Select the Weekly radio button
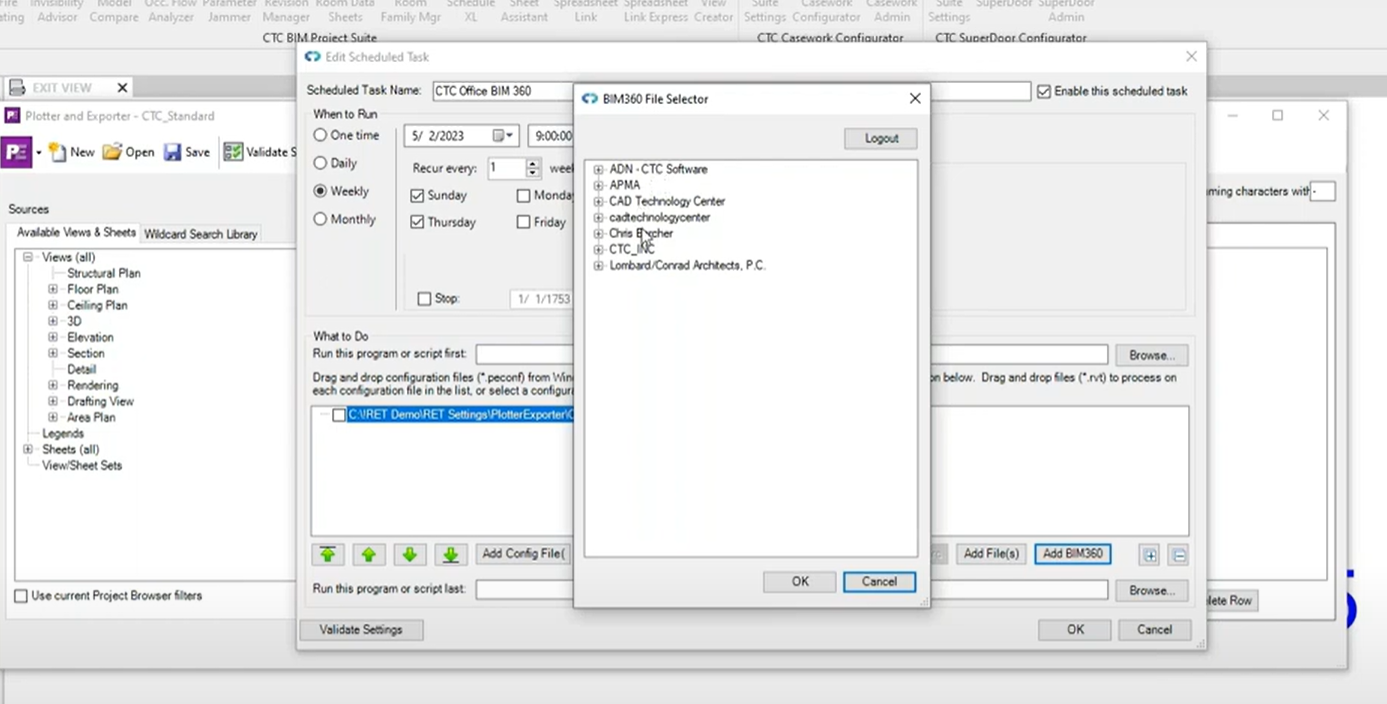The height and width of the screenshot is (704, 1387). [x=320, y=191]
